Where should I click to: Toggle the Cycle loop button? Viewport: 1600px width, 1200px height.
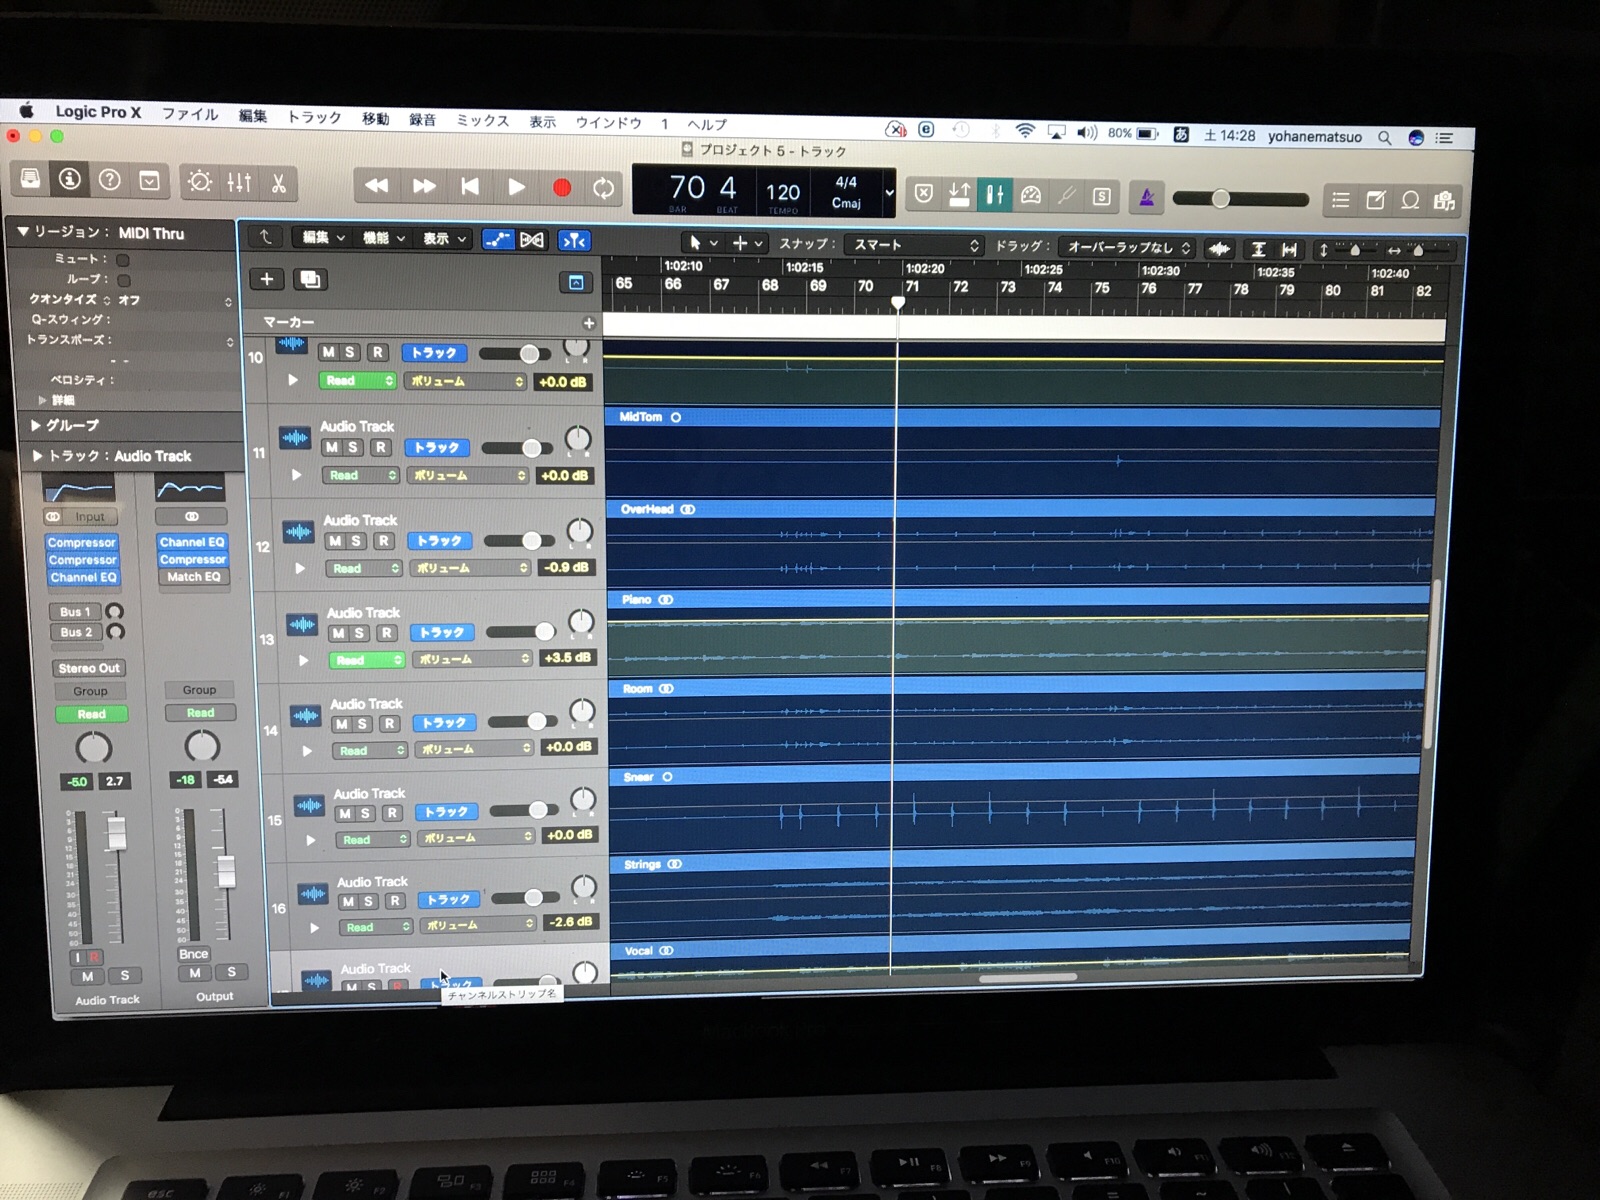pos(604,188)
